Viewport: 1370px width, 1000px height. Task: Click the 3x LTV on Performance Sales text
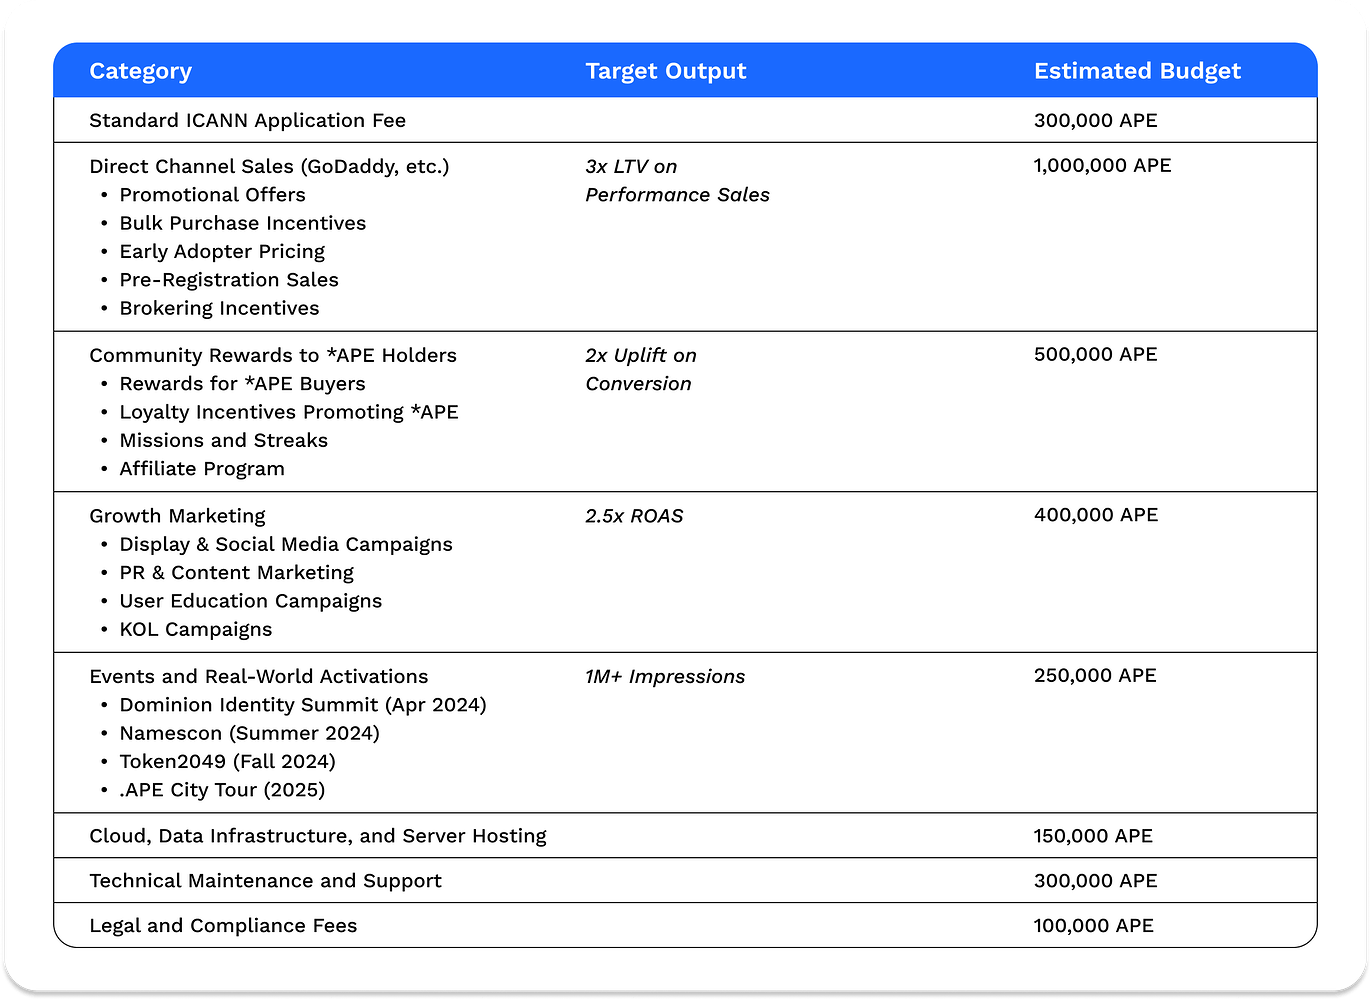click(677, 181)
